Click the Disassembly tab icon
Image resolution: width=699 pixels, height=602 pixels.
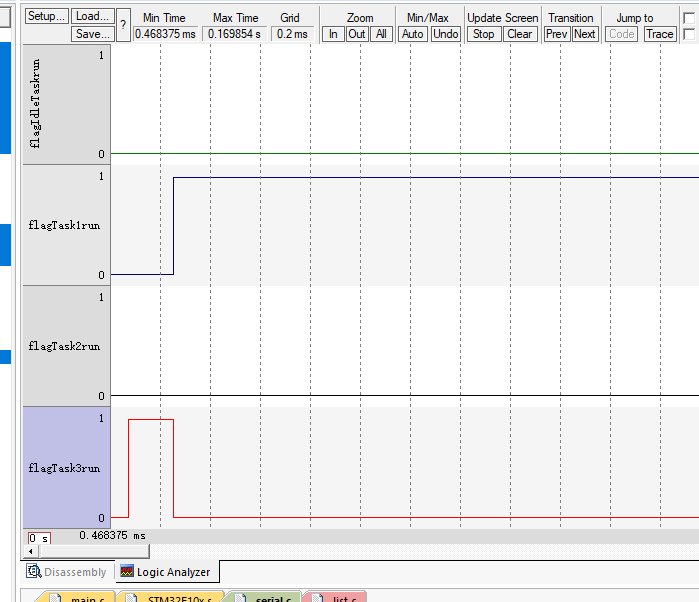(33, 571)
